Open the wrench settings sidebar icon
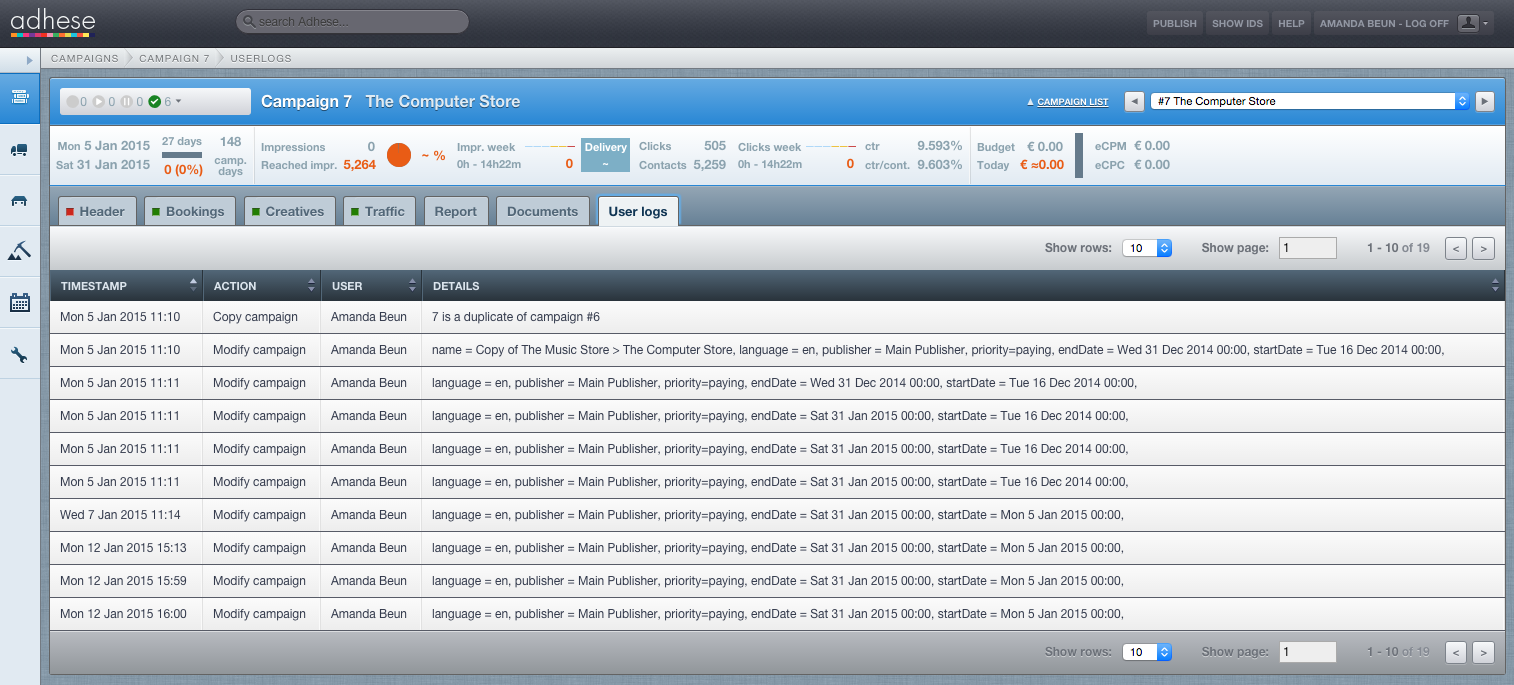The width and height of the screenshot is (1514, 685). click(x=19, y=354)
